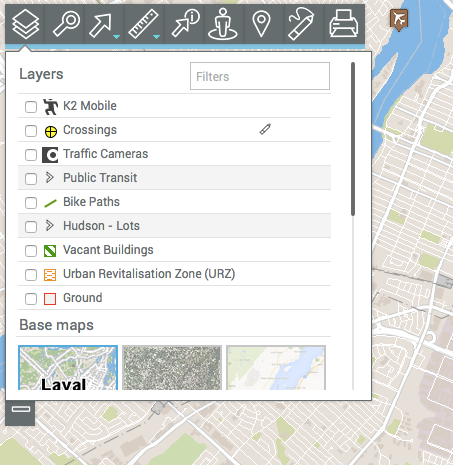Image resolution: width=453 pixels, height=465 pixels.
Task: Select the arrow selection tool
Action: click(100, 25)
